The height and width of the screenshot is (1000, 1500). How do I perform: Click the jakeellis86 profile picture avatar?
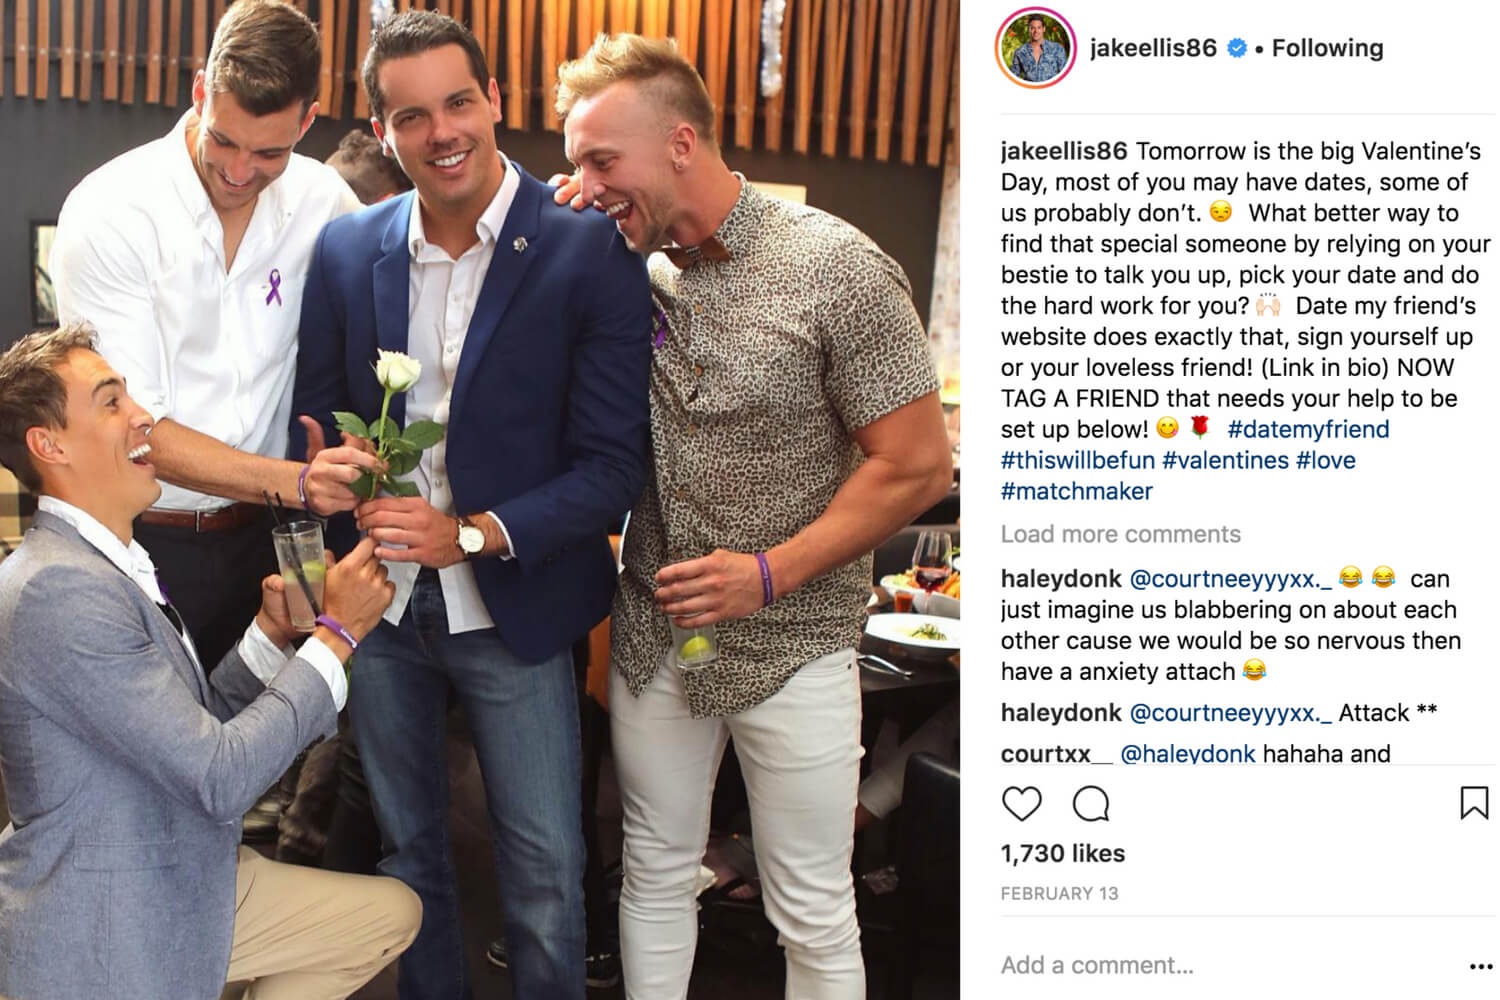[x=1035, y=48]
